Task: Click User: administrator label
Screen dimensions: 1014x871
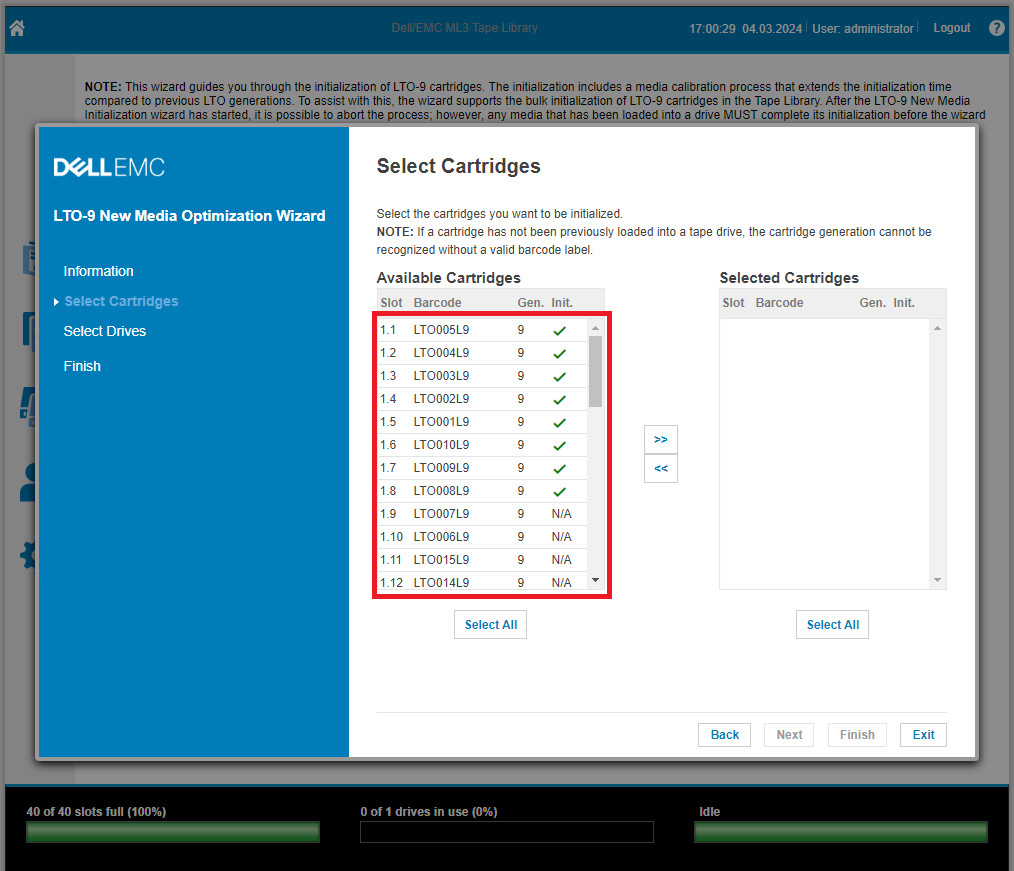Action: (863, 28)
